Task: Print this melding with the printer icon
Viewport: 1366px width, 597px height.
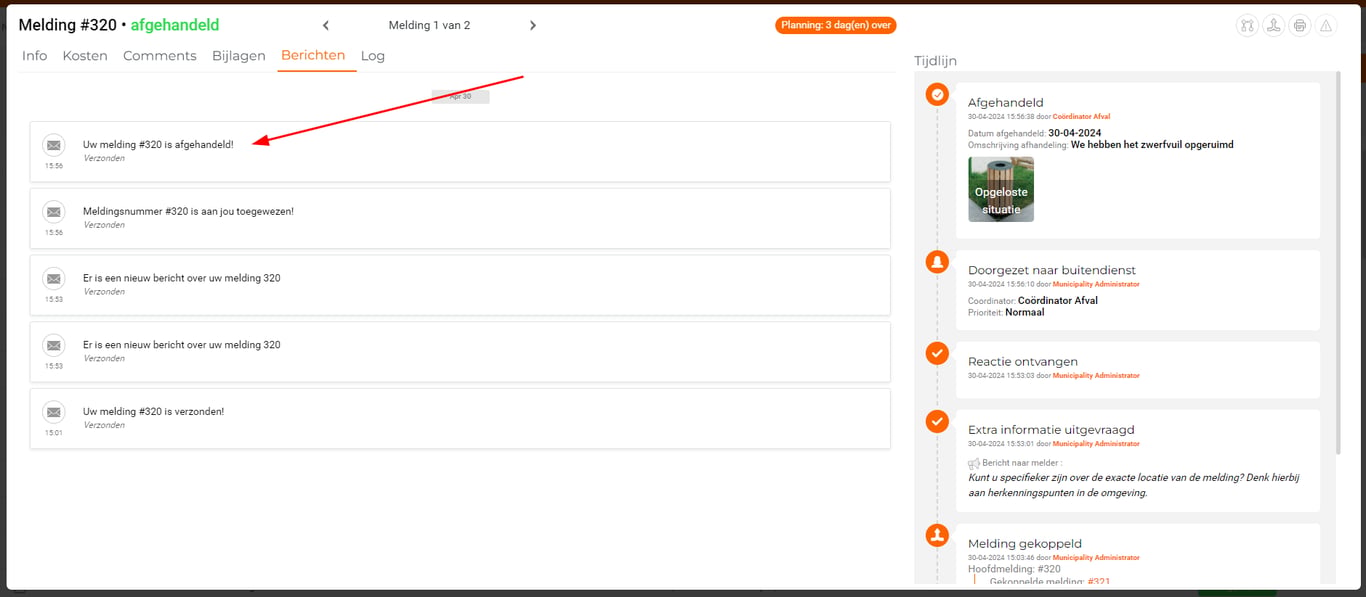Action: tap(1299, 26)
